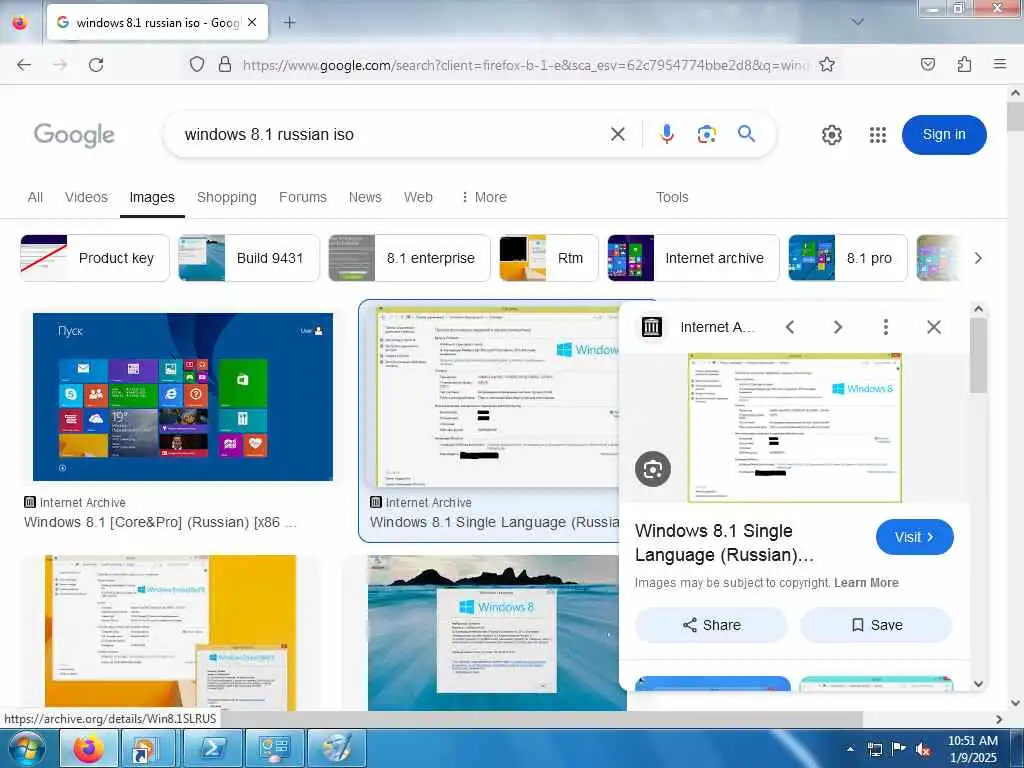Search inside image with Lens button
Screen dimensions: 1024x768
pyautogui.click(x=652, y=469)
